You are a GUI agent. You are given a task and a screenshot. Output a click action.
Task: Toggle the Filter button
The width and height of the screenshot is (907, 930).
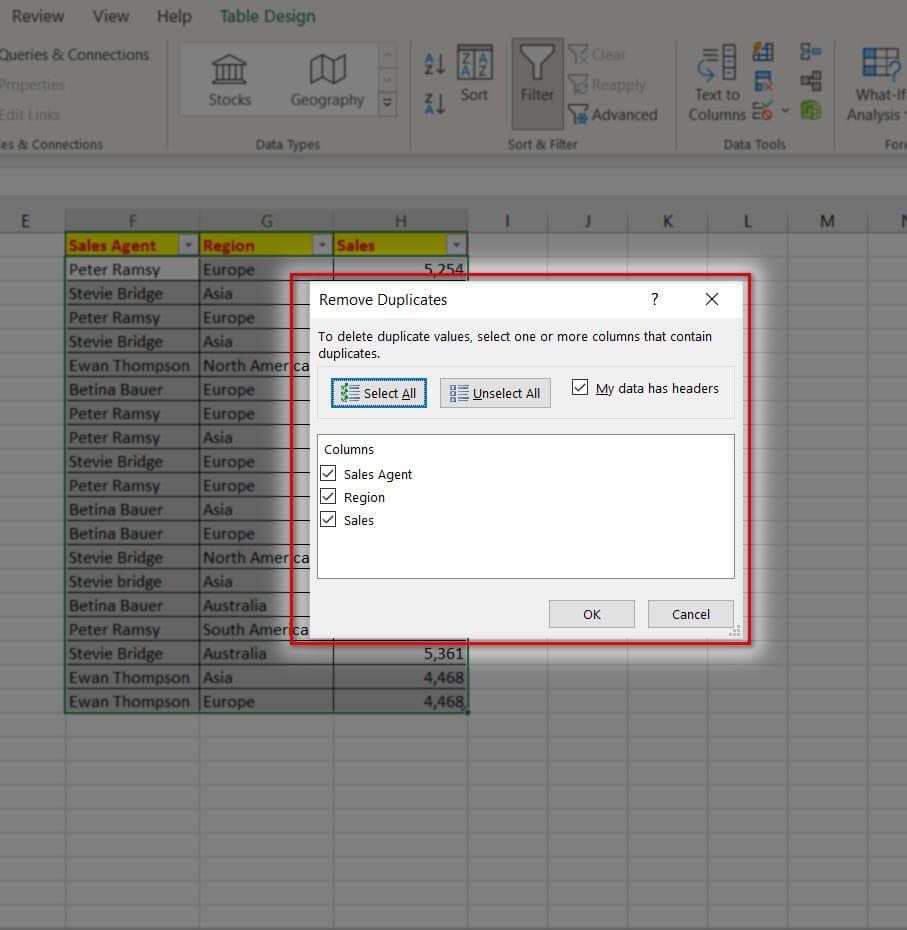click(x=536, y=80)
